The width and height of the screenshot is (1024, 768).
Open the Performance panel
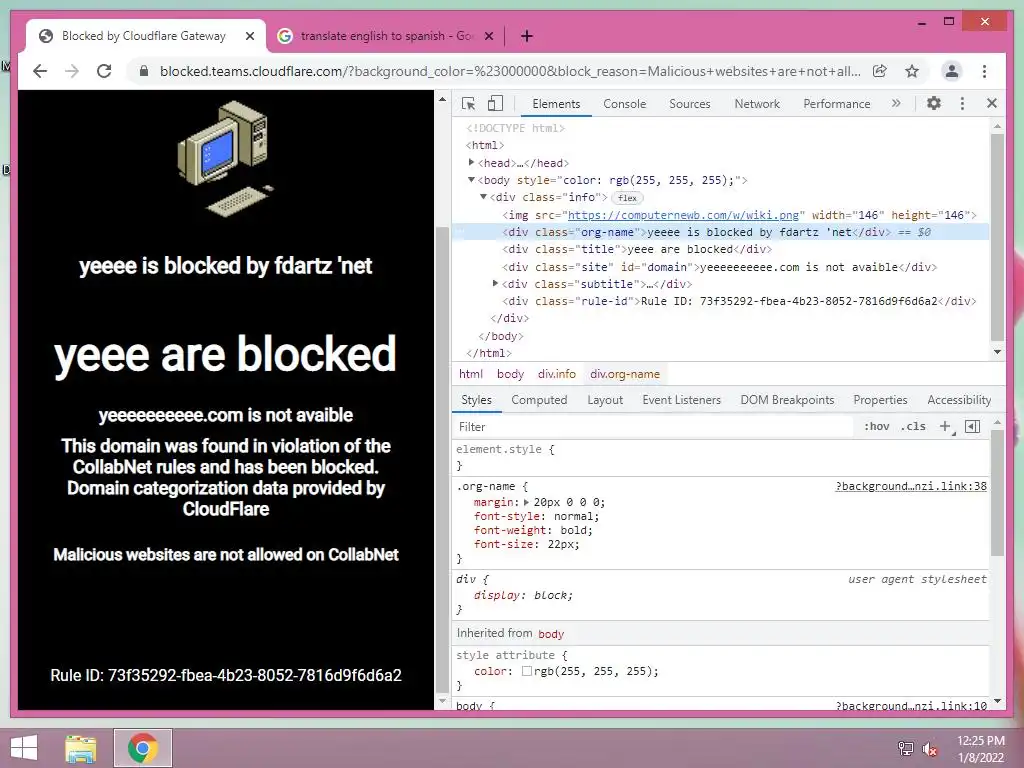click(x=837, y=104)
